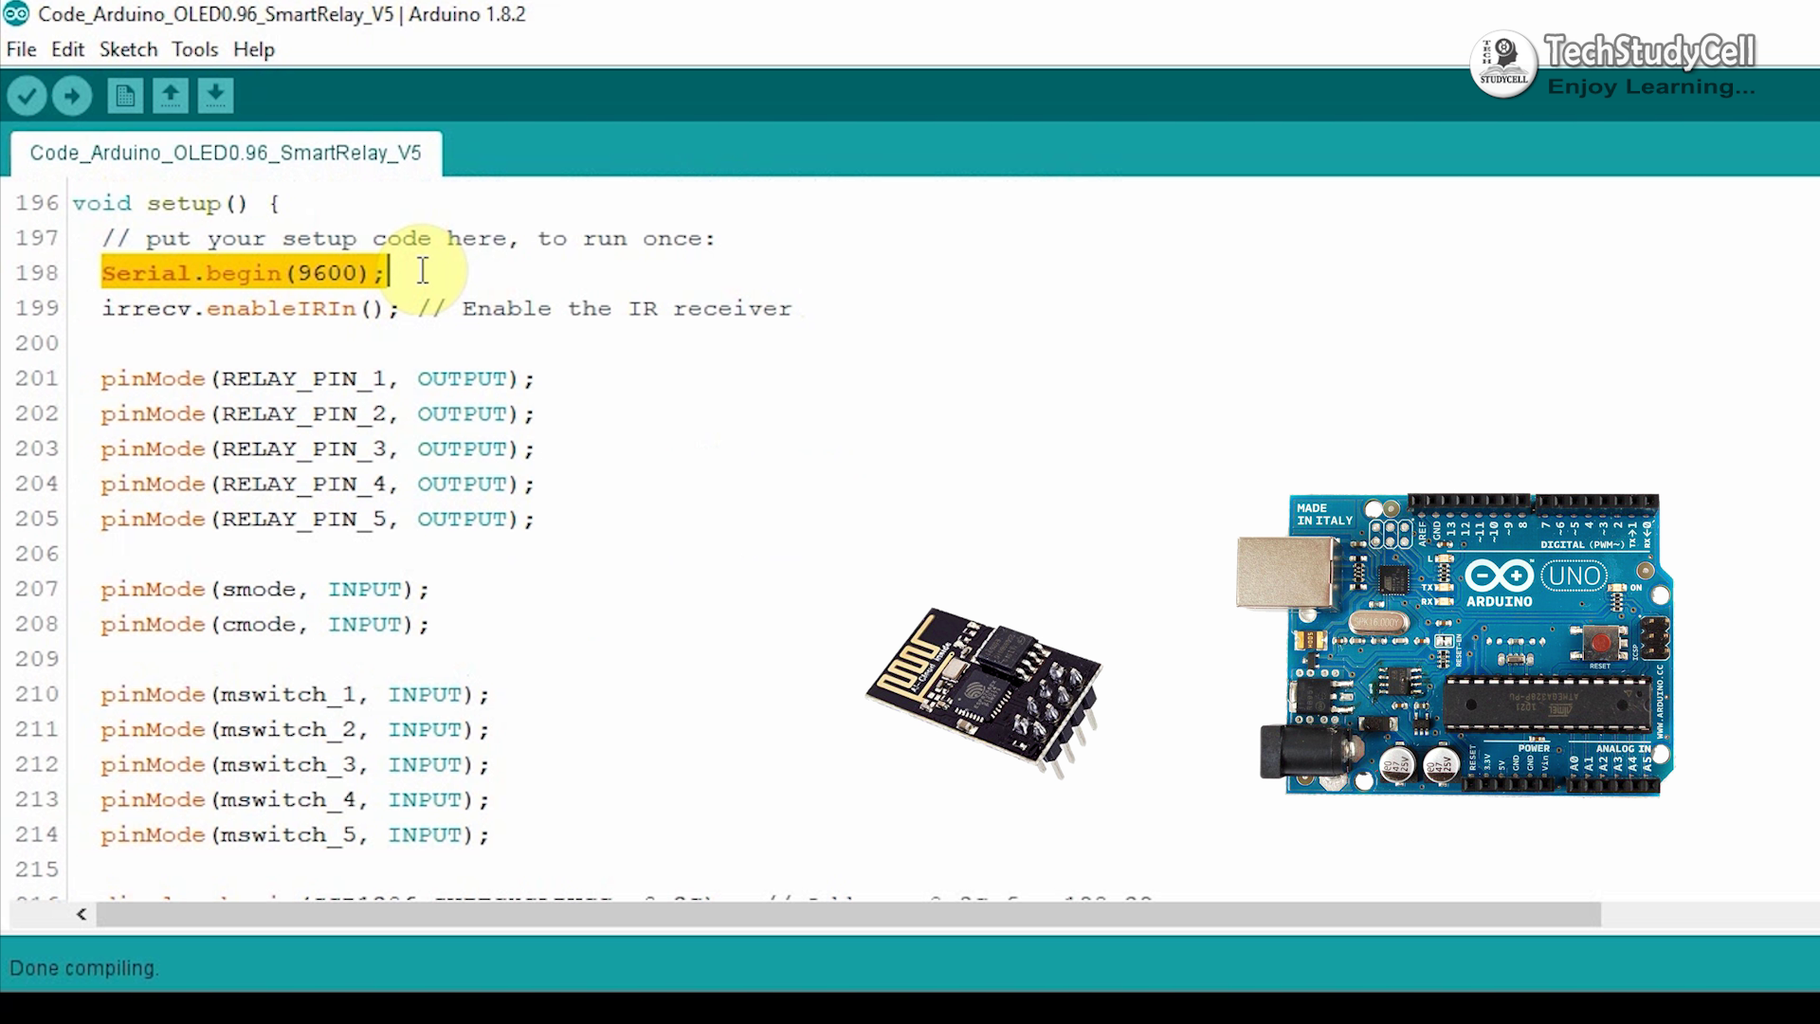Click the Verify (checkmark) button to compile
Viewport: 1820px width, 1024px height.
coord(27,95)
